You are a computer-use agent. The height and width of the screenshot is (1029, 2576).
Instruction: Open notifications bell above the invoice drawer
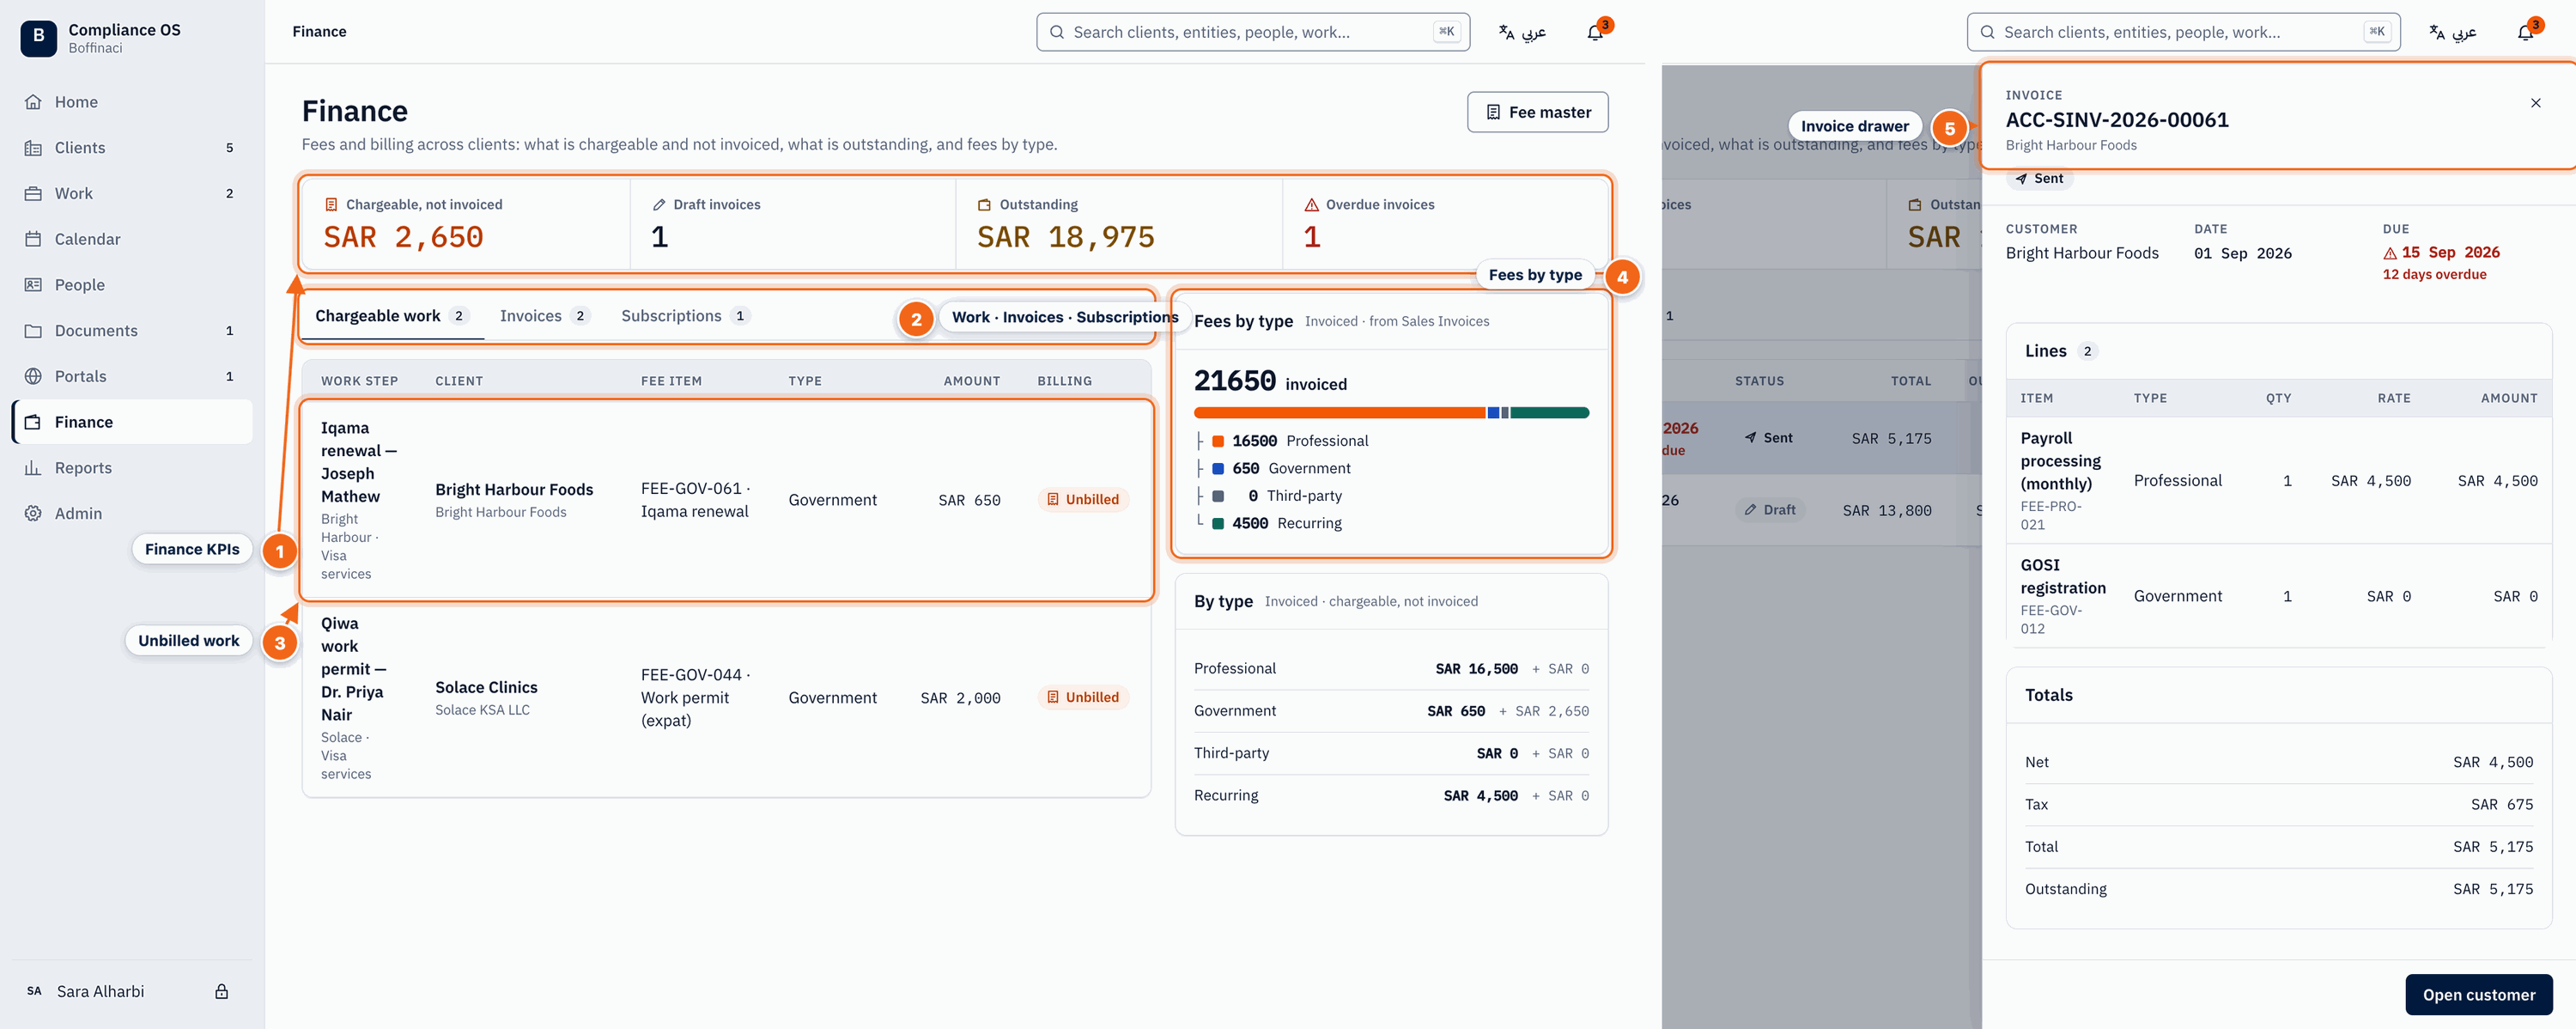click(x=2525, y=32)
